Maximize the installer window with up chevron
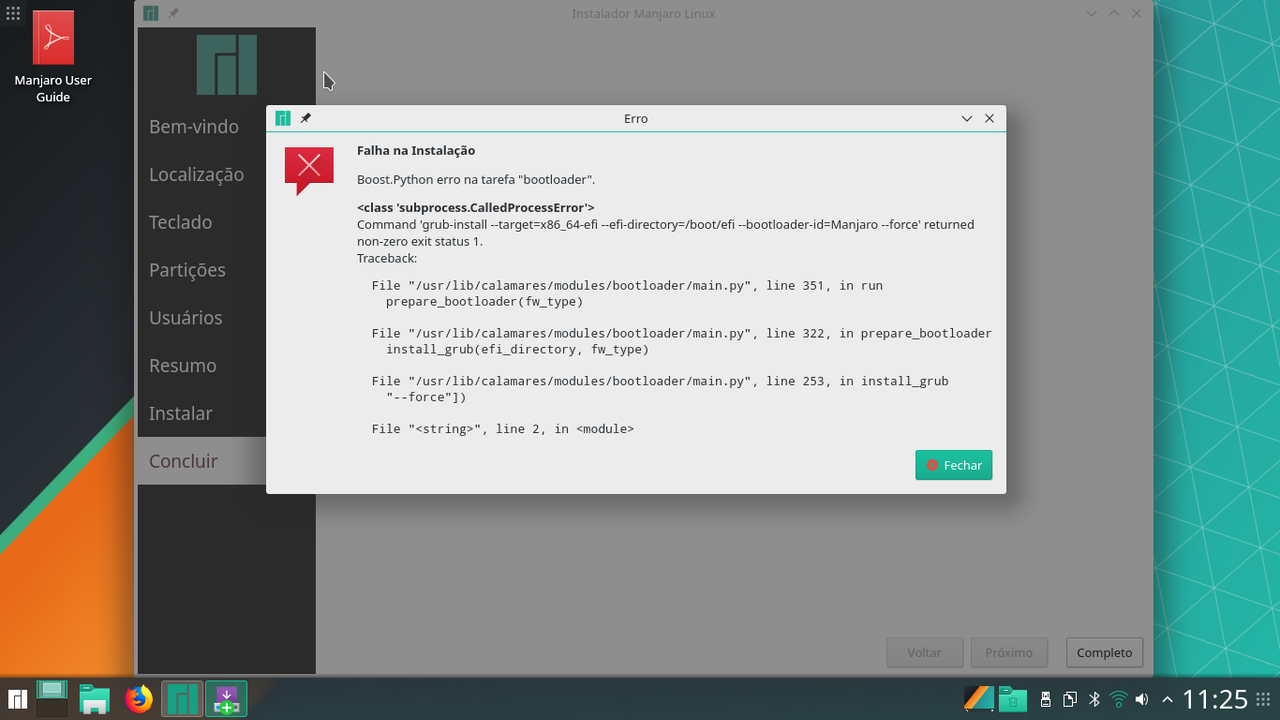The image size is (1280, 720). [1114, 14]
